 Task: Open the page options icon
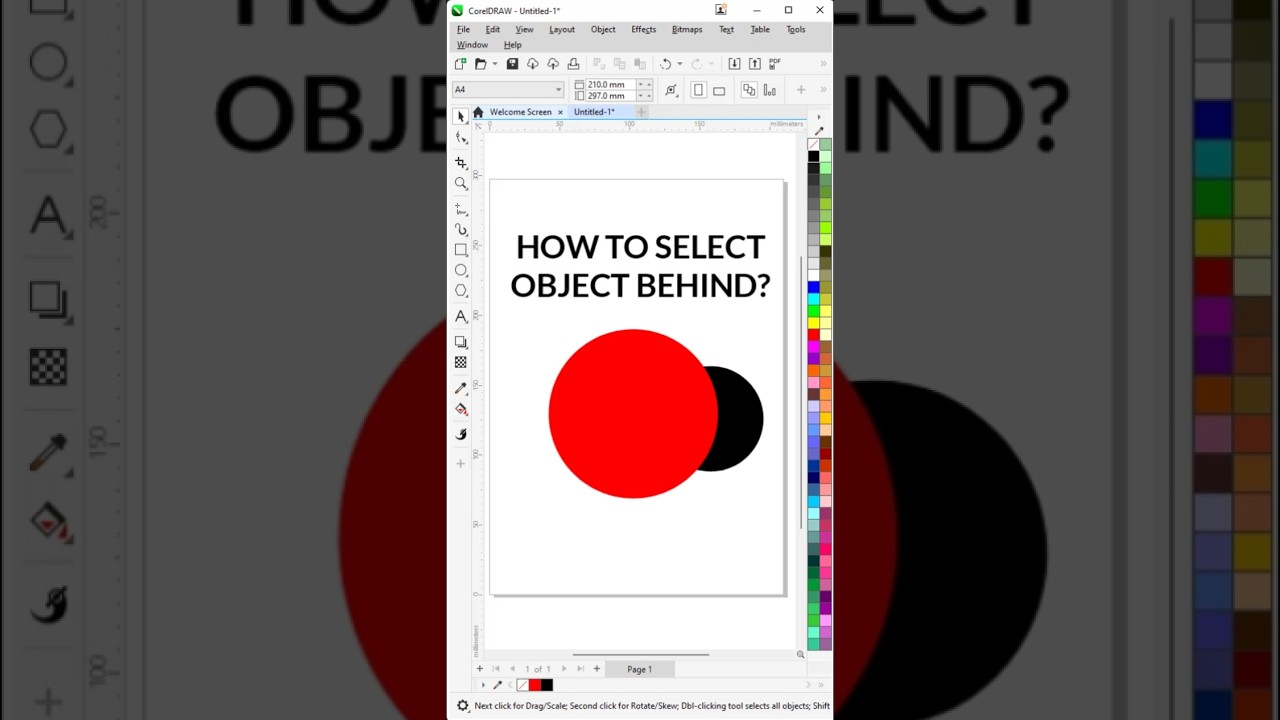pos(671,90)
